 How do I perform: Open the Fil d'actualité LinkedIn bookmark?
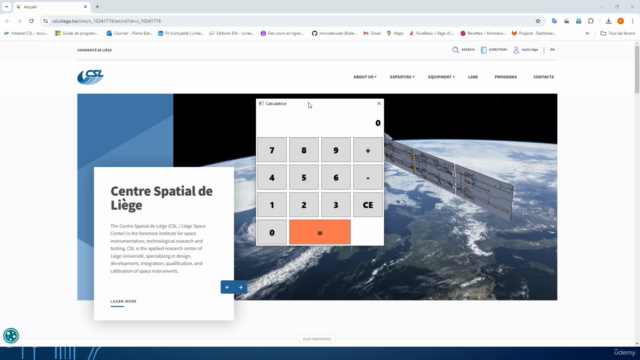coord(181,33)
